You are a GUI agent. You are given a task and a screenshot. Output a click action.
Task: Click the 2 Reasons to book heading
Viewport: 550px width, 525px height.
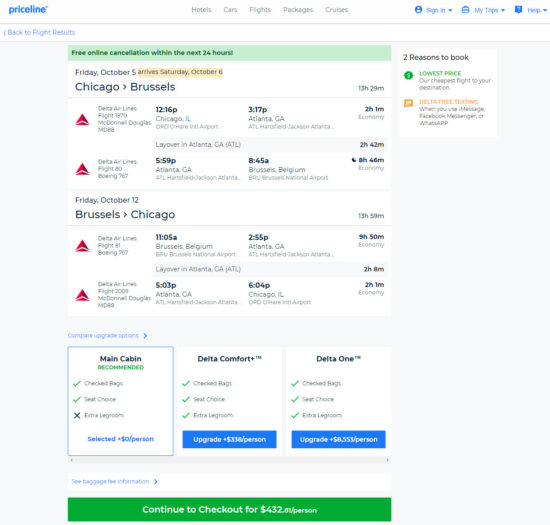(436, 57)
